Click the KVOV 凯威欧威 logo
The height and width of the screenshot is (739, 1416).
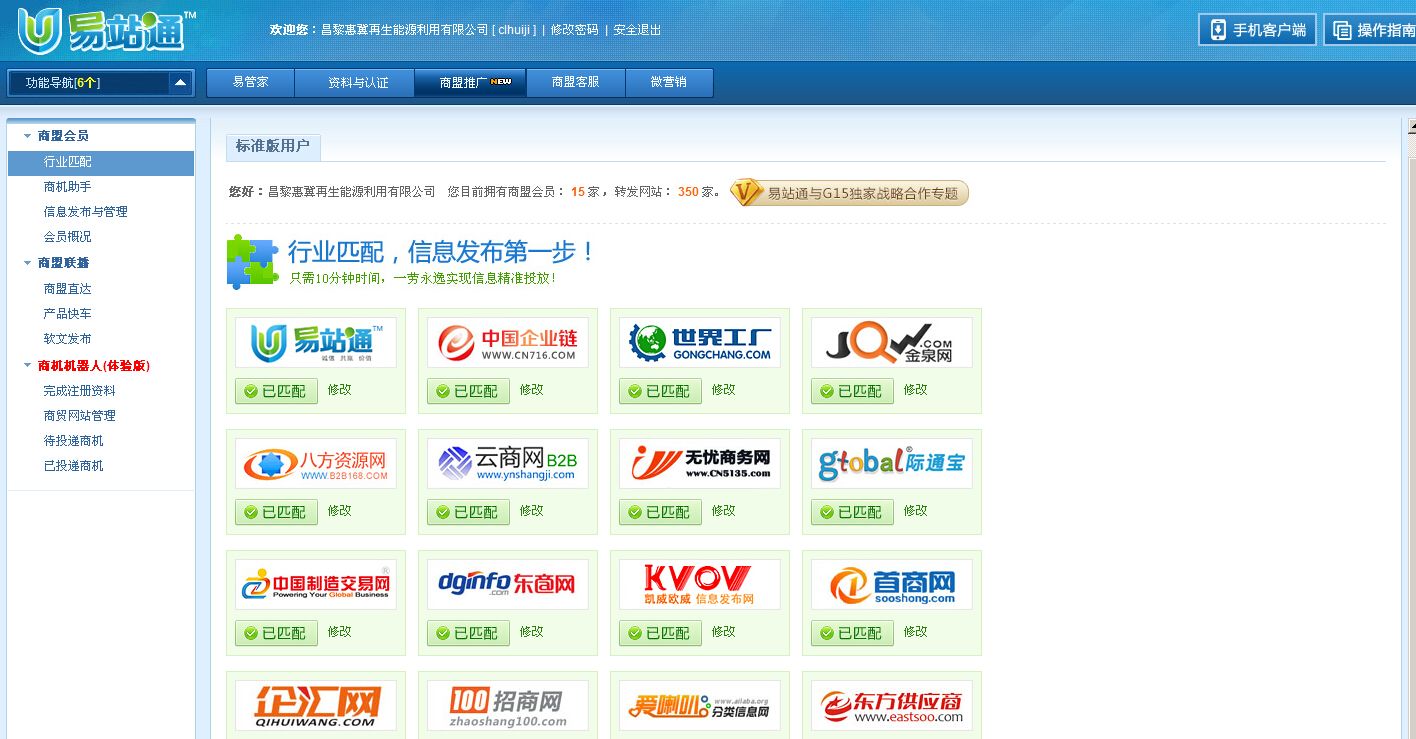[x=700, y=585]
